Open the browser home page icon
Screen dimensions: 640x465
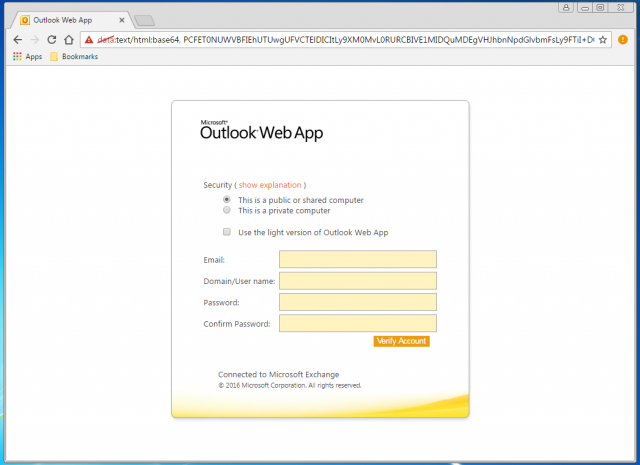click(x=69, y=40)
